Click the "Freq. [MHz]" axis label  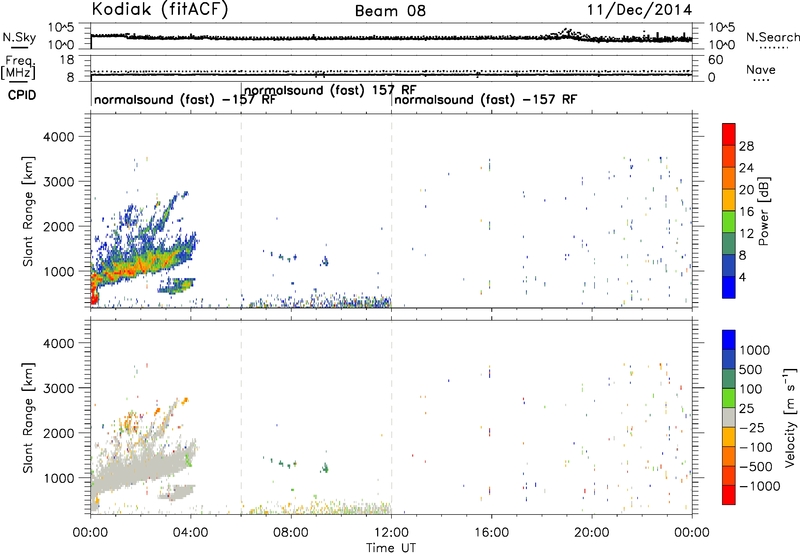[x=19, y=67]
